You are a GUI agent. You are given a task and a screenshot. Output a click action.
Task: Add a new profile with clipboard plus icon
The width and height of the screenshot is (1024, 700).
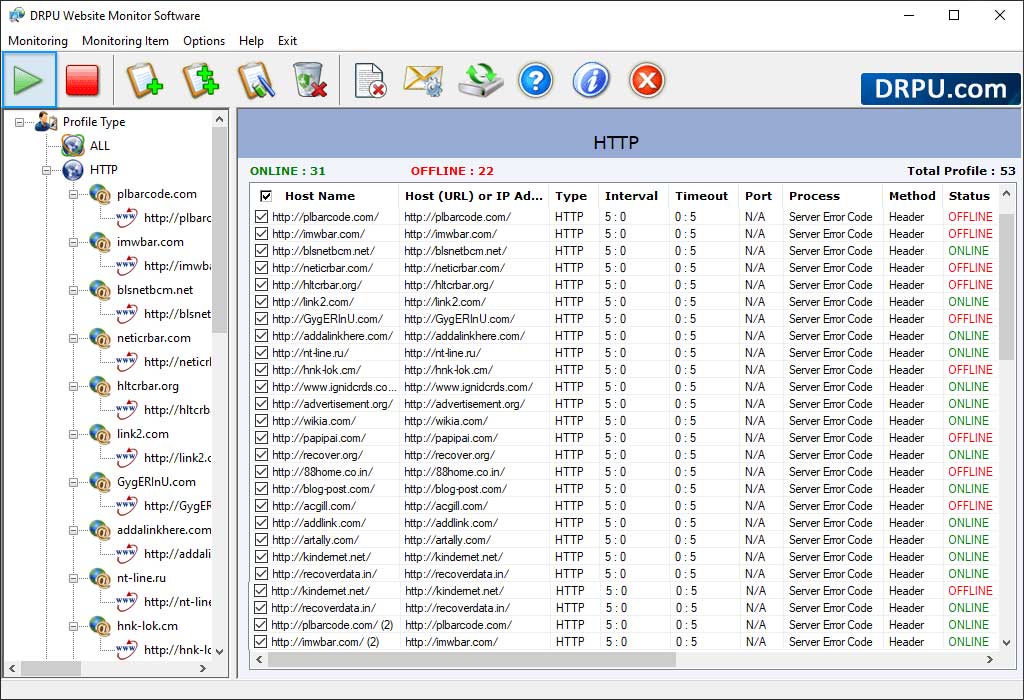[x=144, y=80]
